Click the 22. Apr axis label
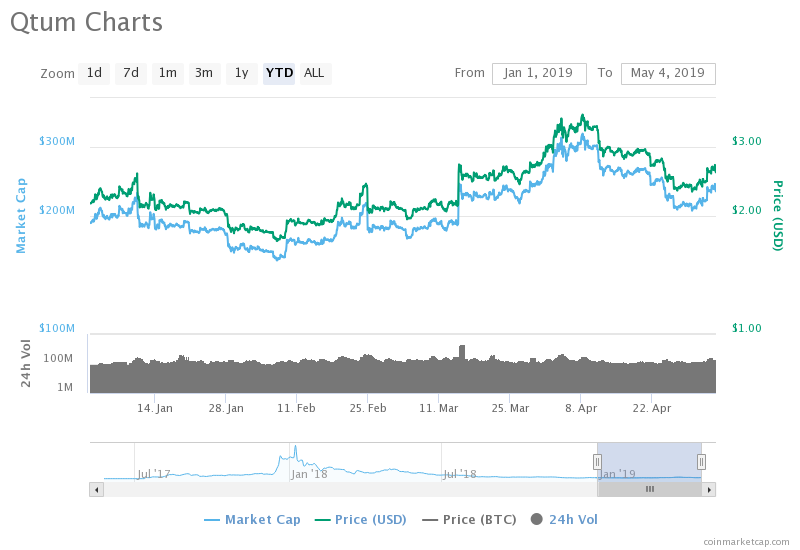The height and width of the screenshot is (550, 800). [x=652, y=408]
